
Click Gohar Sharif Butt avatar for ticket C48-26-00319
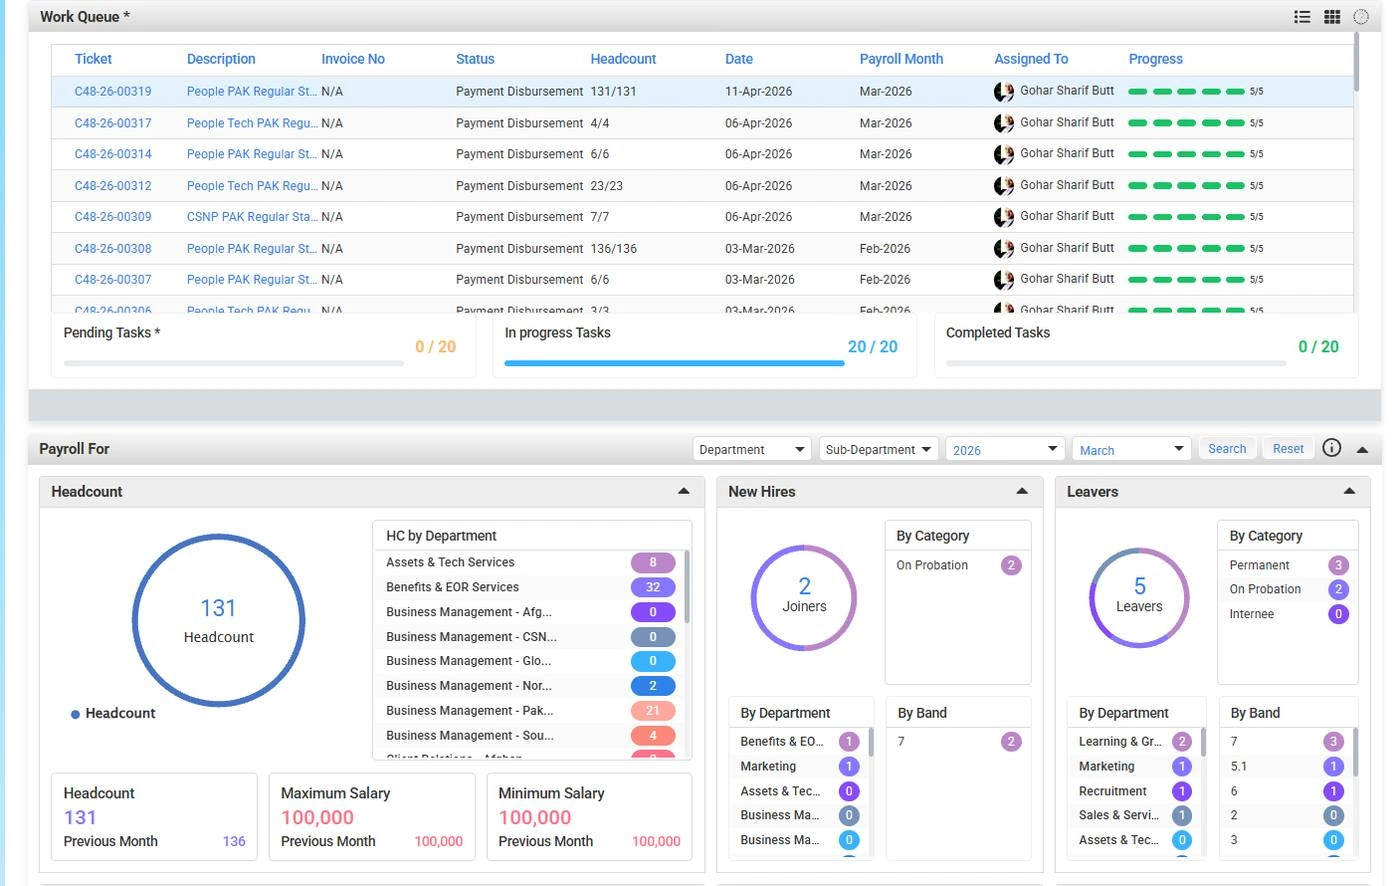click(x=1004, y=92)
